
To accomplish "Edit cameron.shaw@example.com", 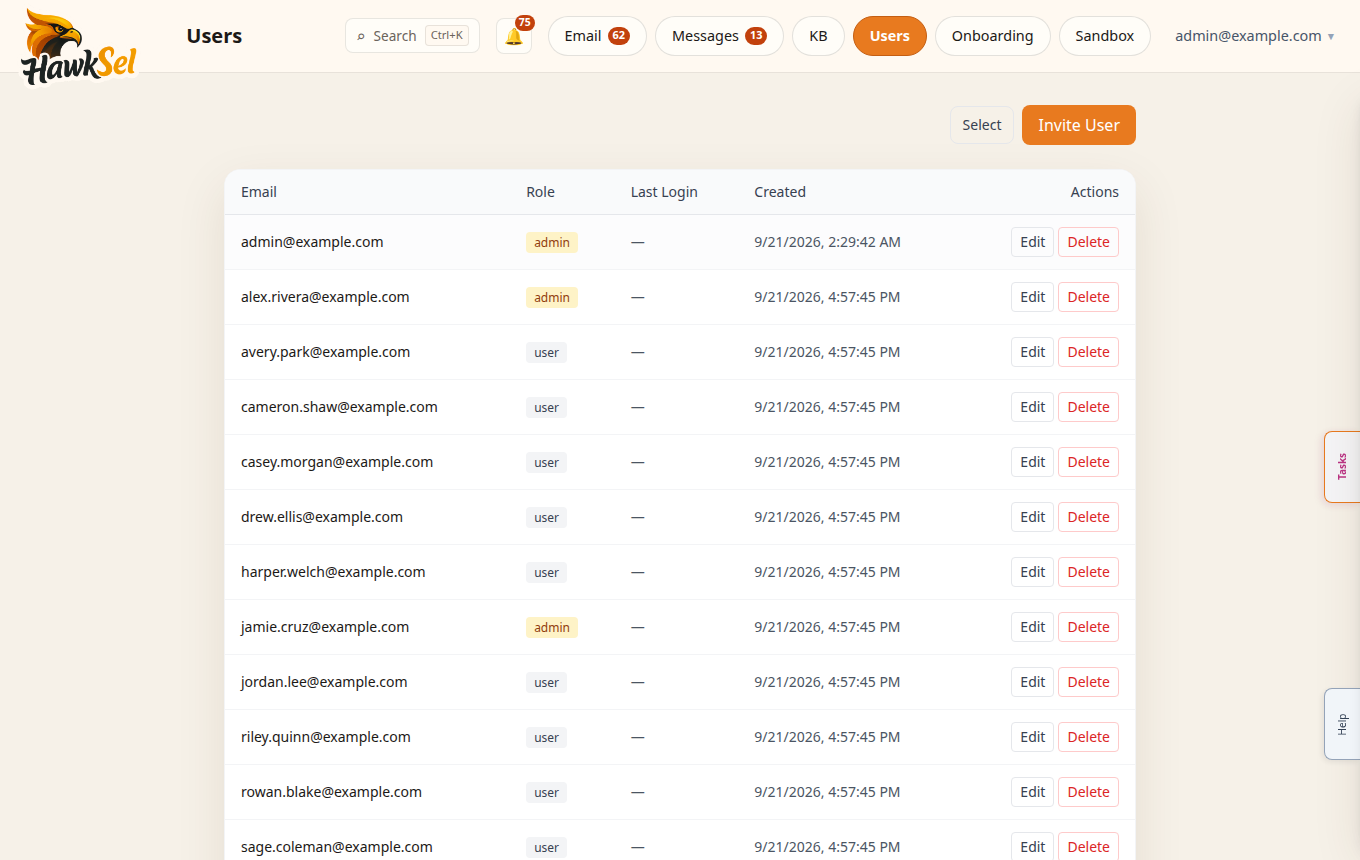I will [x=1033, y=407].
